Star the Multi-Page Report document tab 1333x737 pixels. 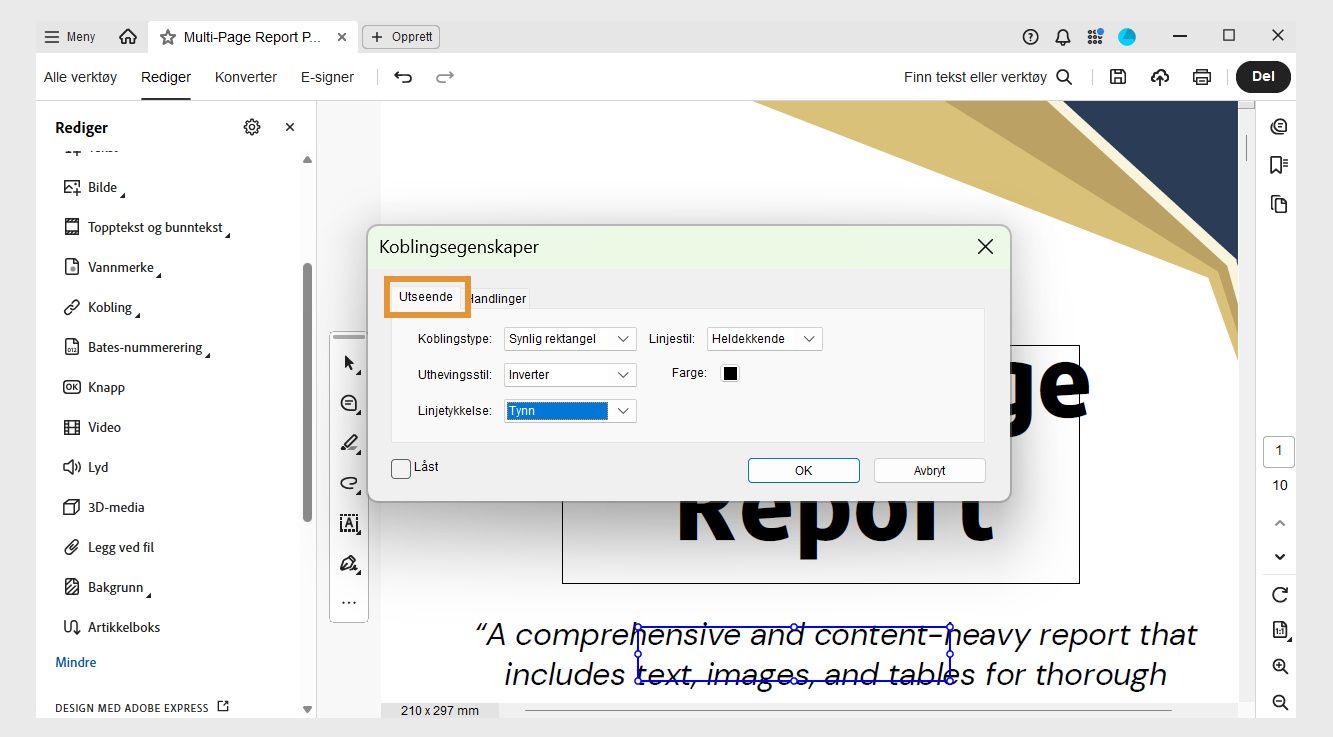pos(168,37)
